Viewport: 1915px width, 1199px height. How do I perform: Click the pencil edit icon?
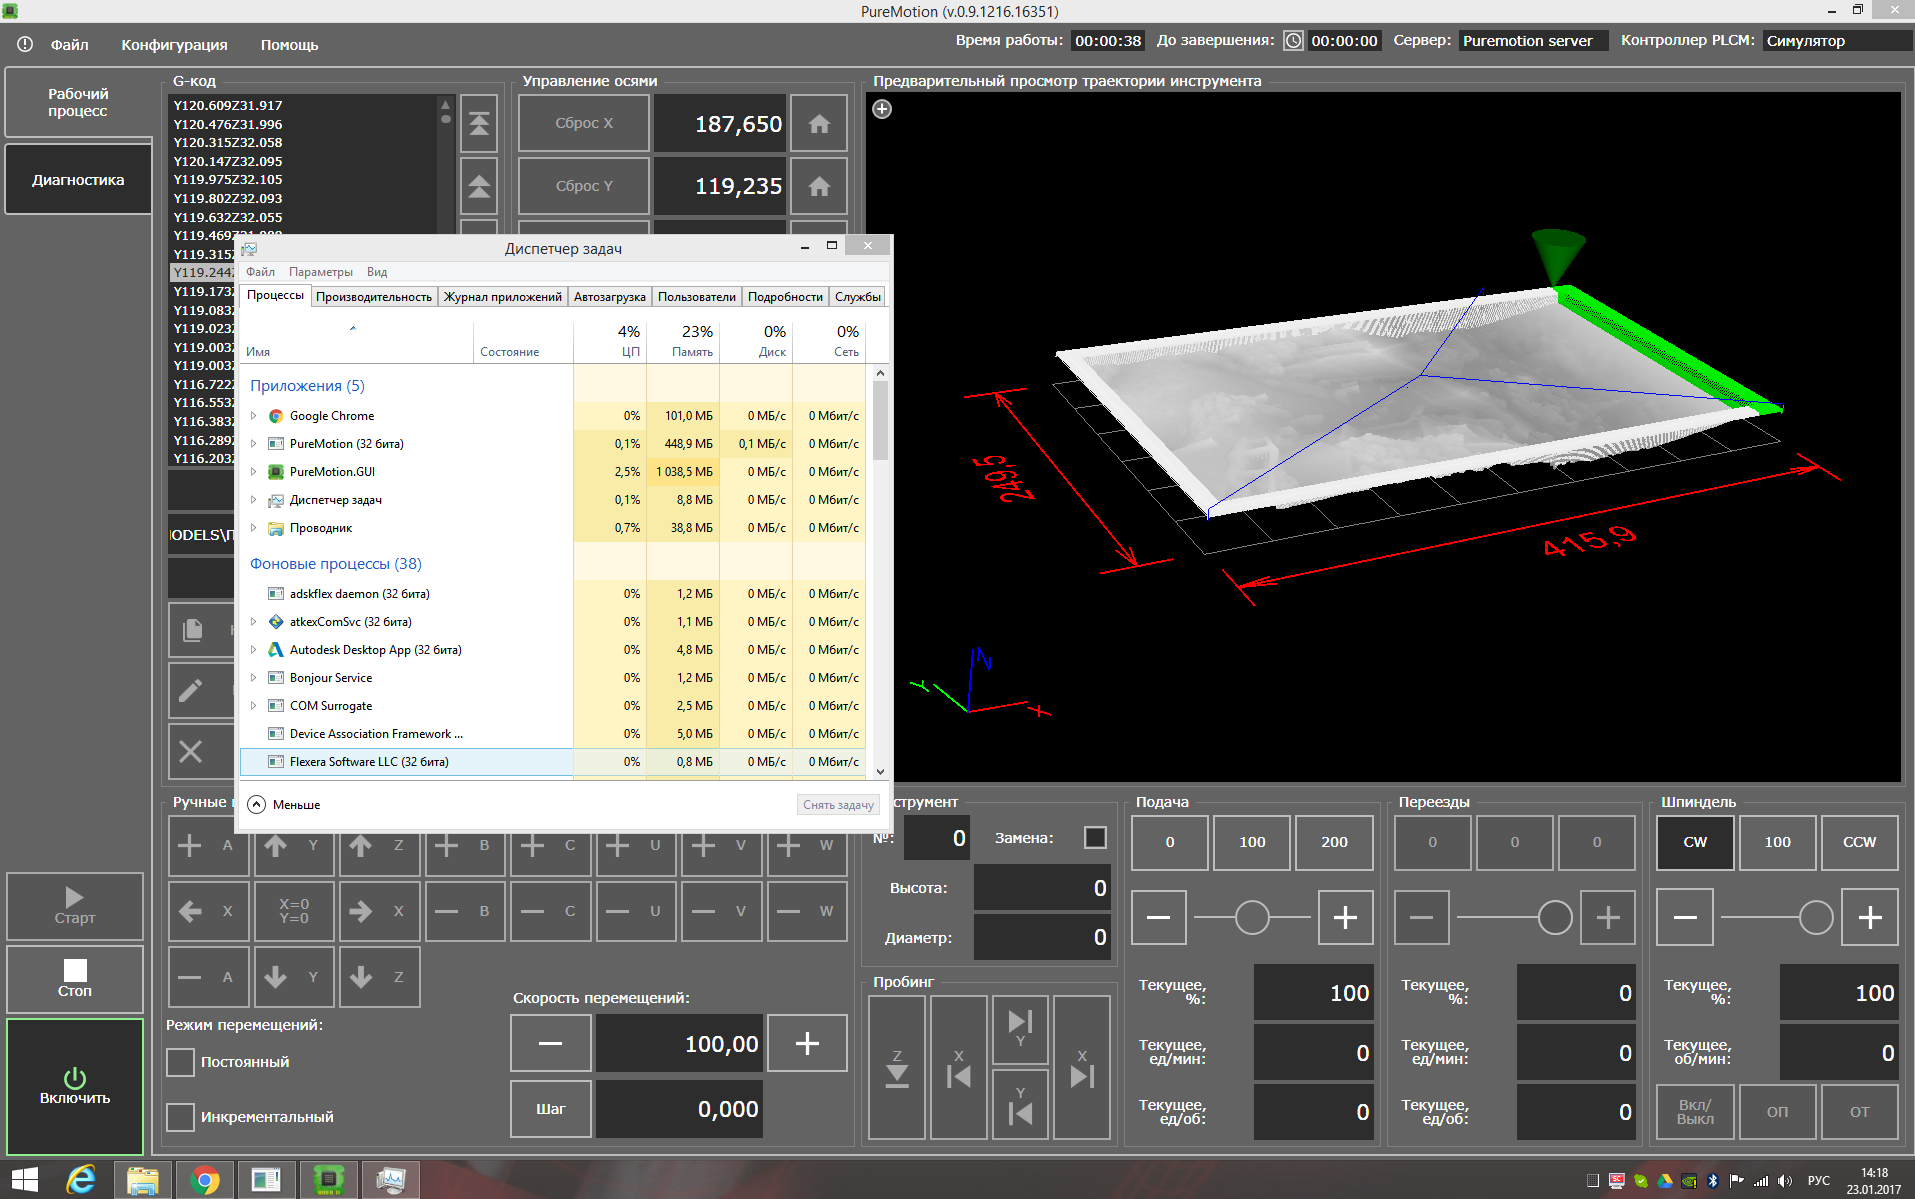click(x=191, y=690)
